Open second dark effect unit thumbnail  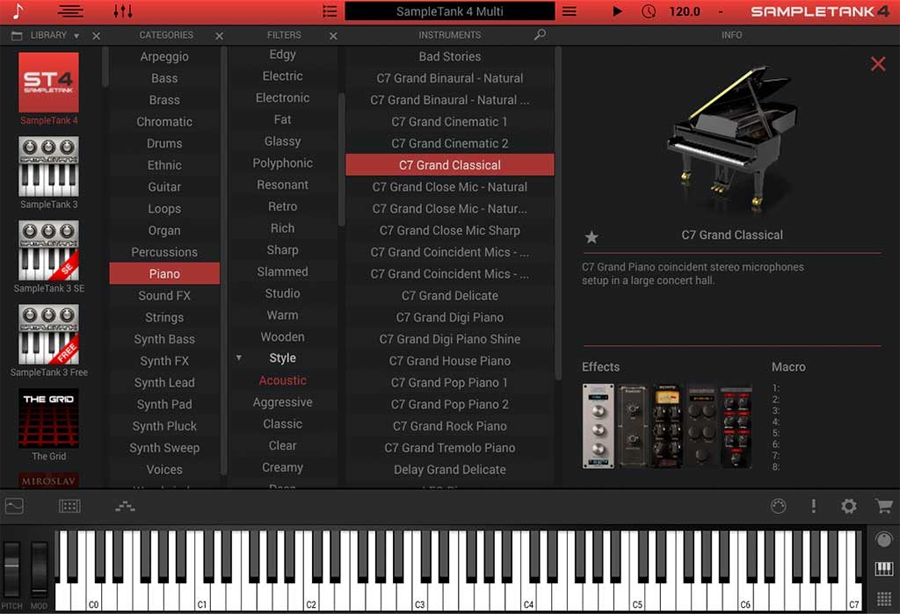coord(633,426)
